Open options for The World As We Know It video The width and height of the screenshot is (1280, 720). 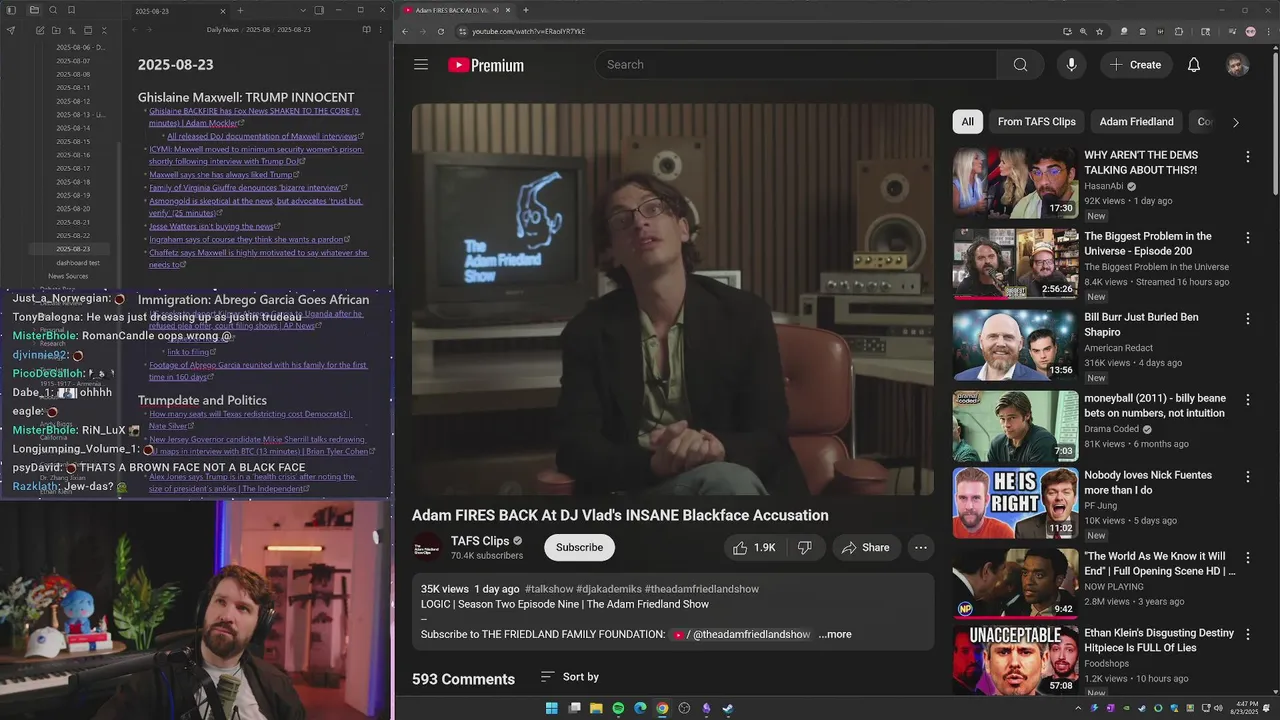click(x=1247, y=557)
